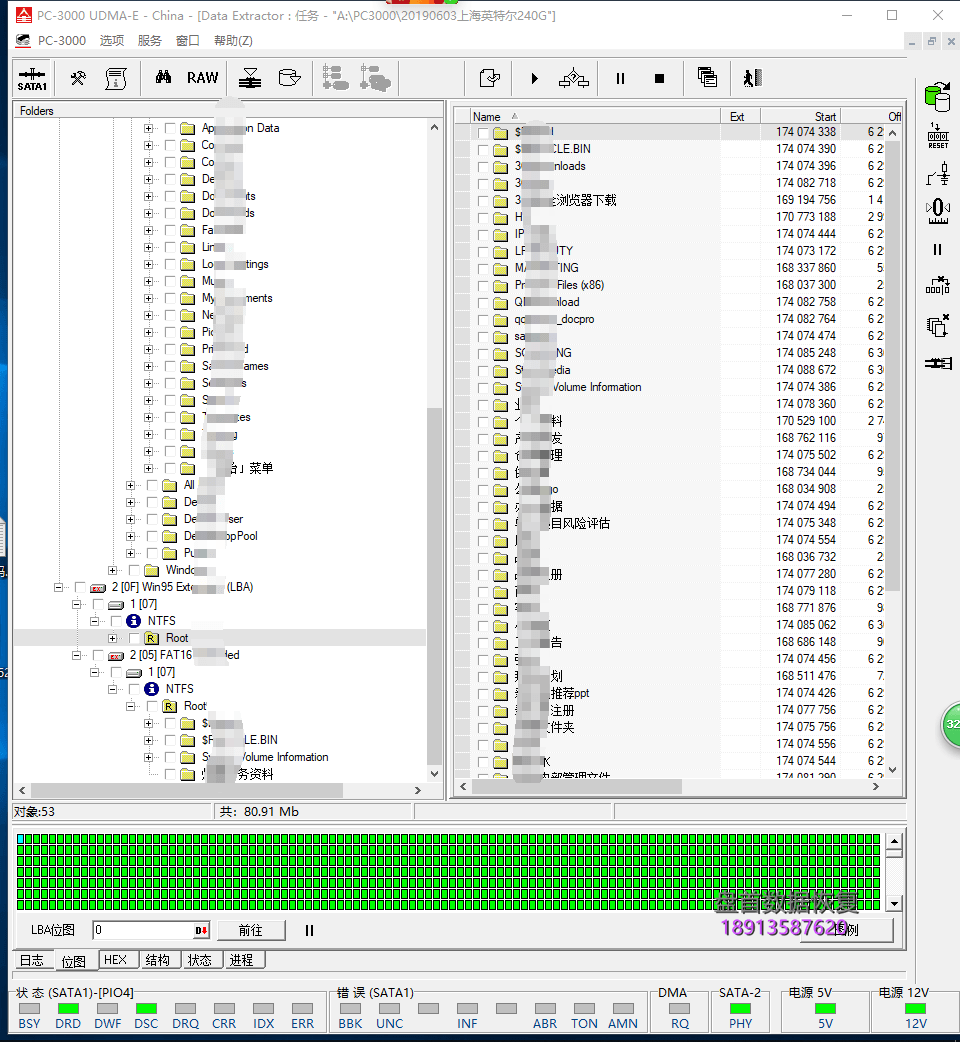Click the connector plug icon in sidebar
960x1042 pixels.
938,364
